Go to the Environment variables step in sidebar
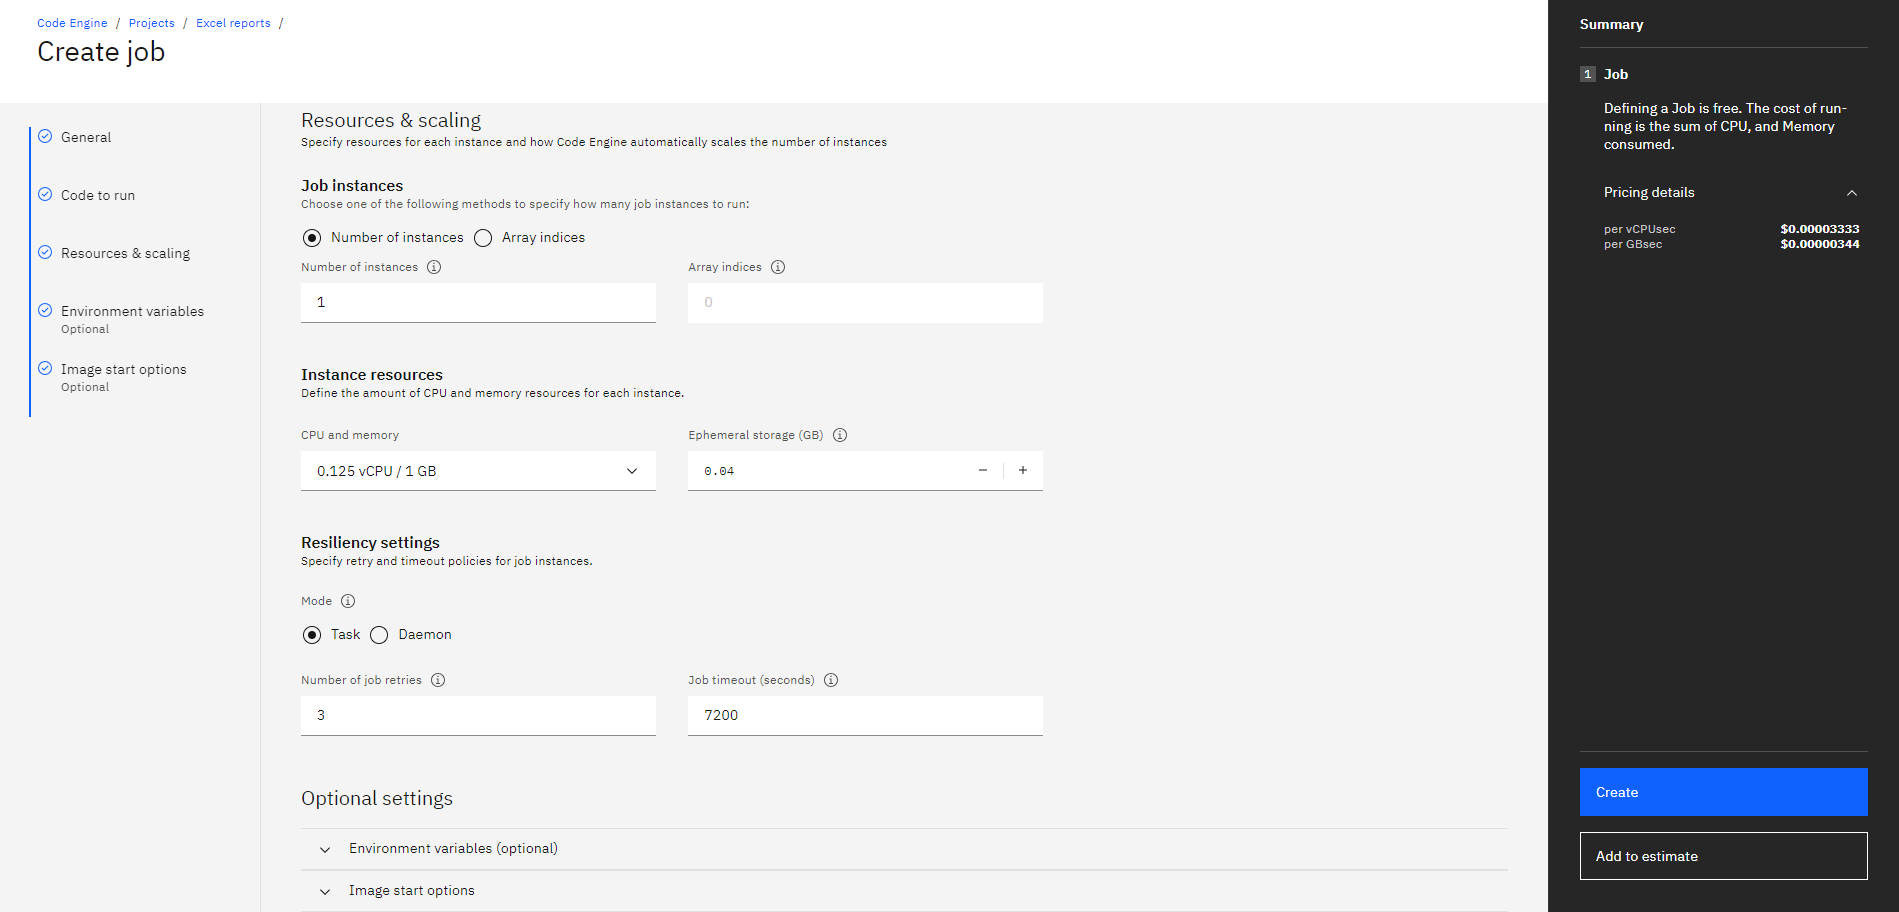1899x912 pixels. pyautogui.click(x=132, y=311)
